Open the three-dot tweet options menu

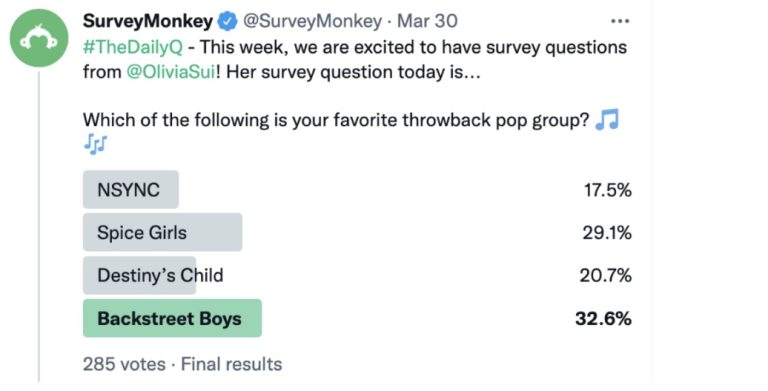pos(620,21)
